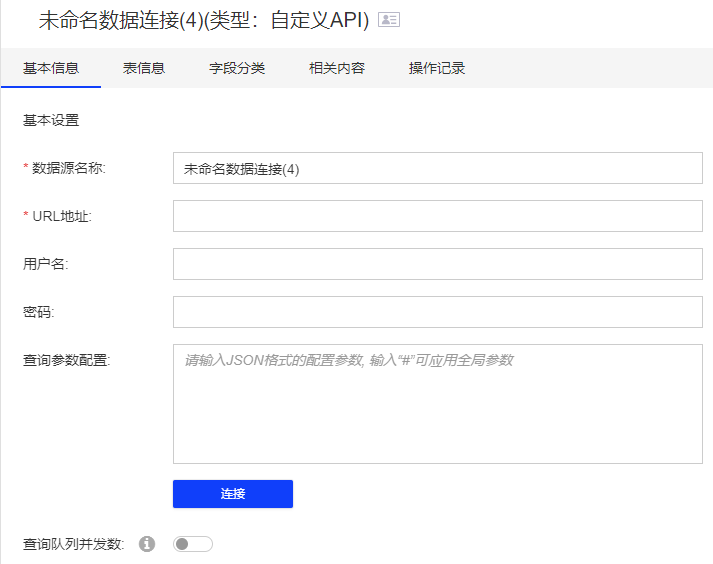Click the 基本设置 section heading
The image size is (713, 564).
tap(51, 121)
